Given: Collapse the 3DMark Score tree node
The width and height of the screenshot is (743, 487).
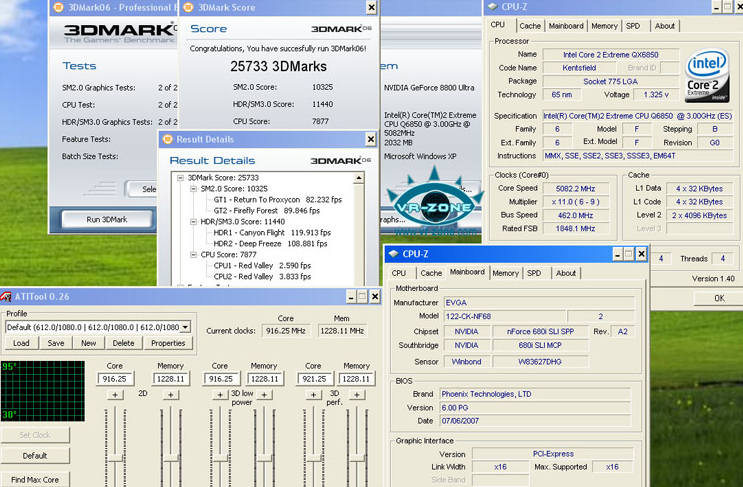Looking at the screenshot, I should coord(179,177).
